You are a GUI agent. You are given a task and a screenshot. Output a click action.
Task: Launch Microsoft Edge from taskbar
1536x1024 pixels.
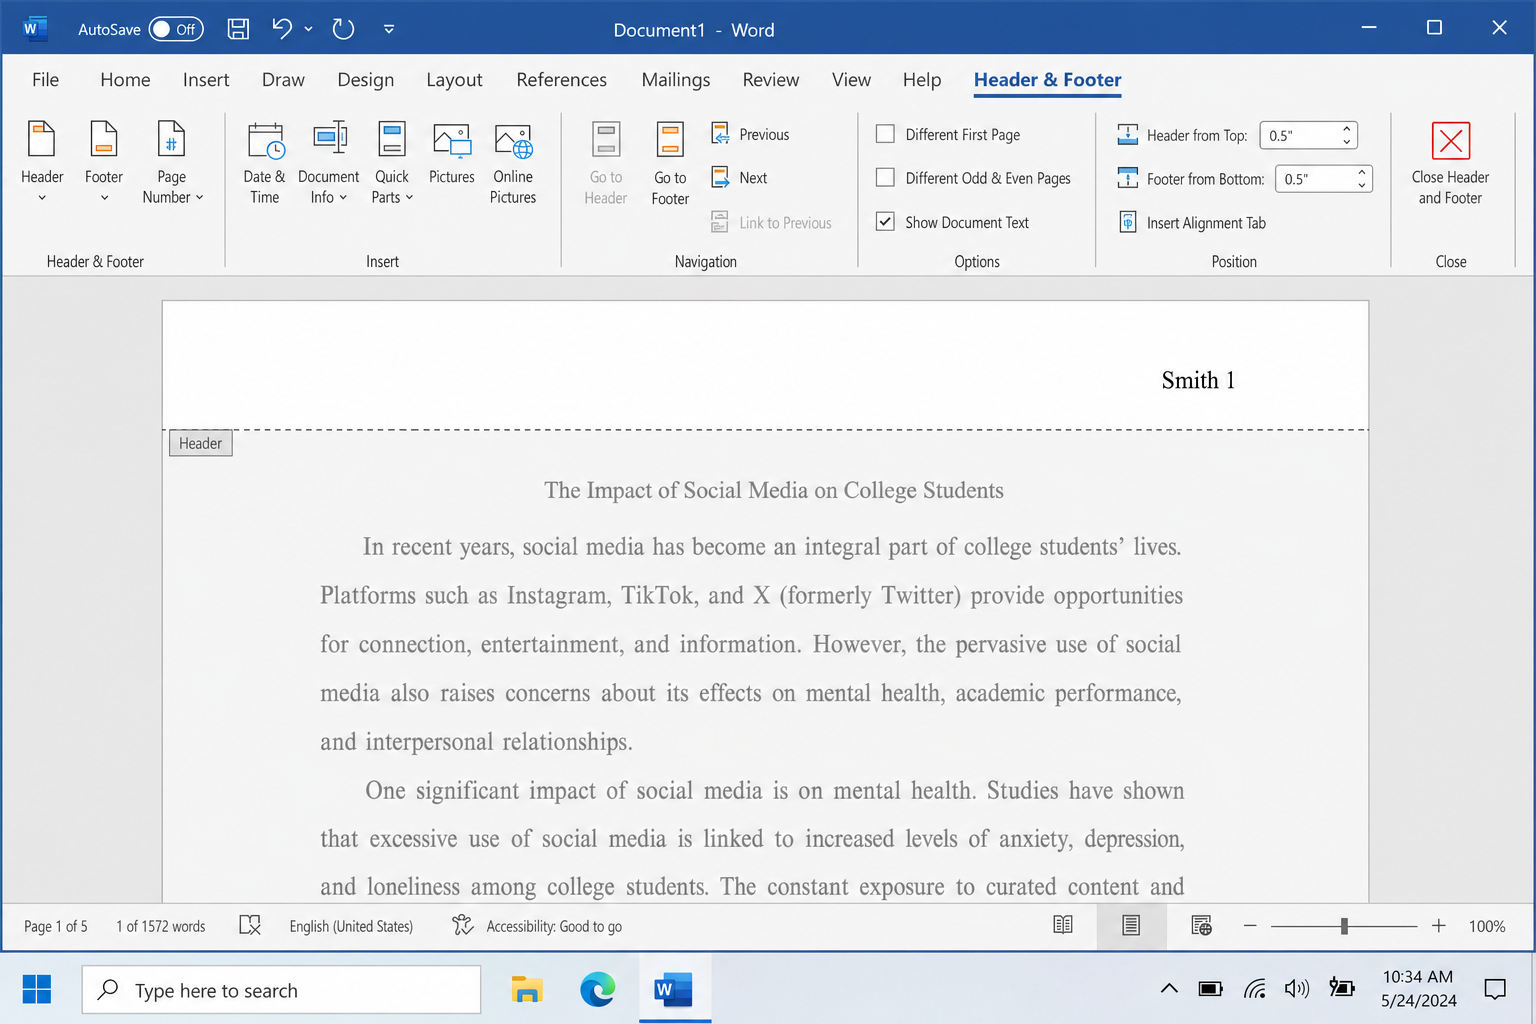point(598,990)
